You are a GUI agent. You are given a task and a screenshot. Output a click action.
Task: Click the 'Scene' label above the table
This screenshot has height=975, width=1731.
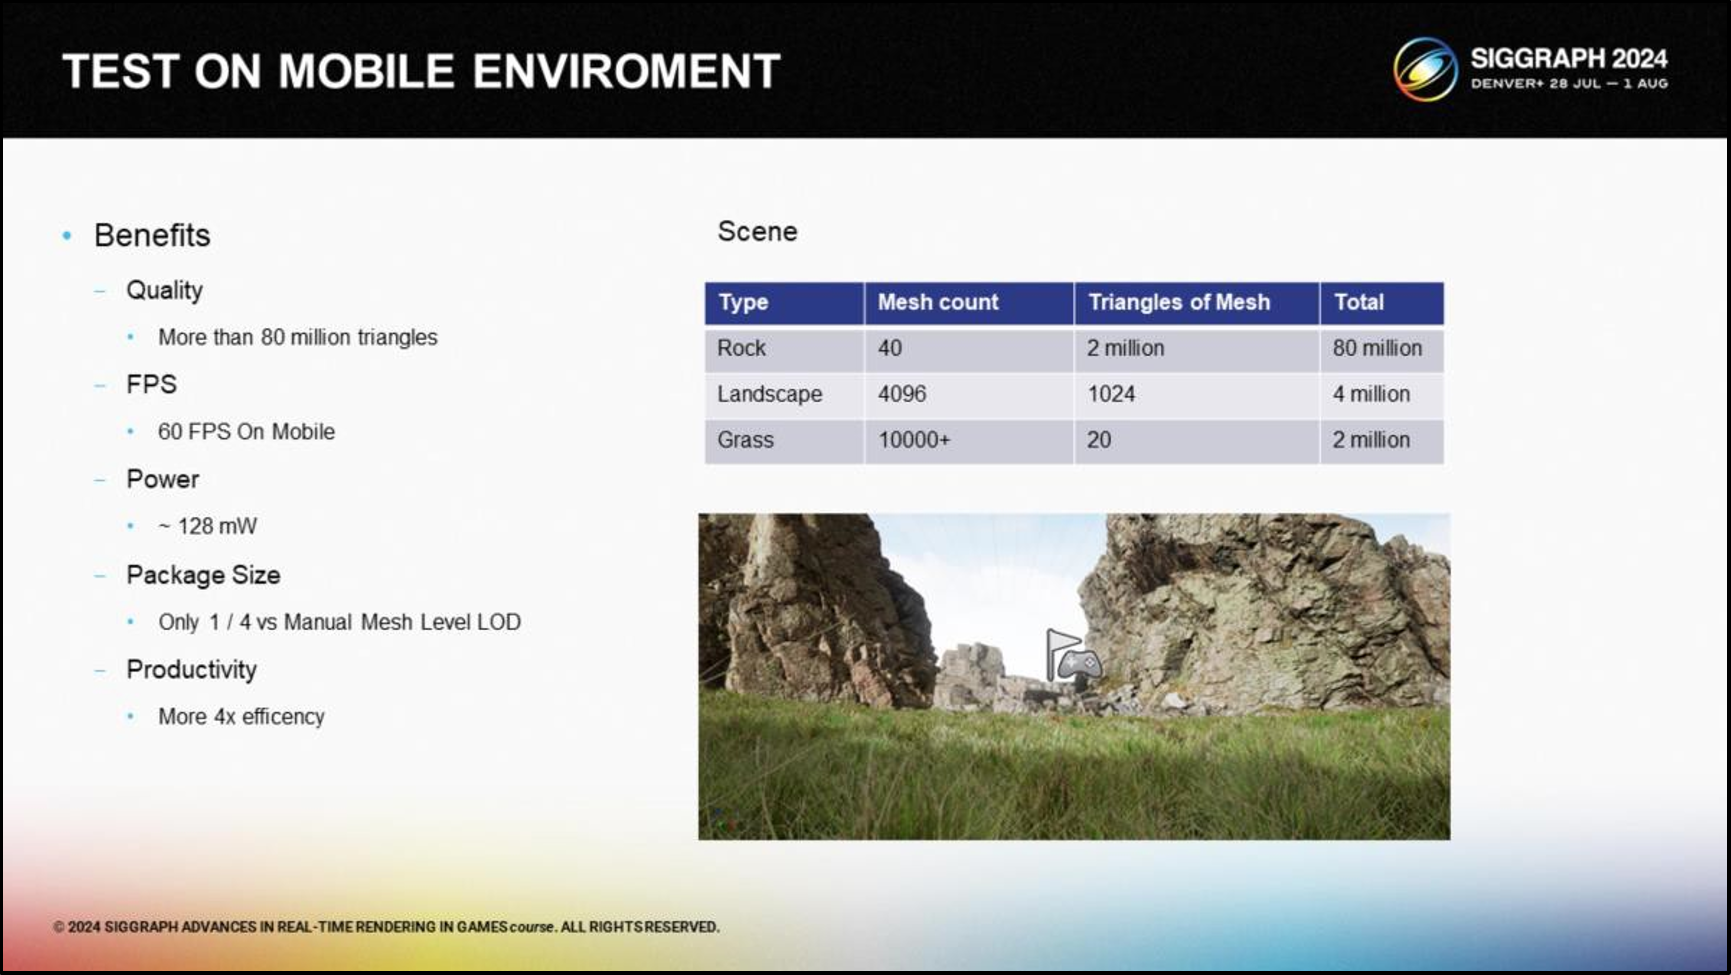757,232
